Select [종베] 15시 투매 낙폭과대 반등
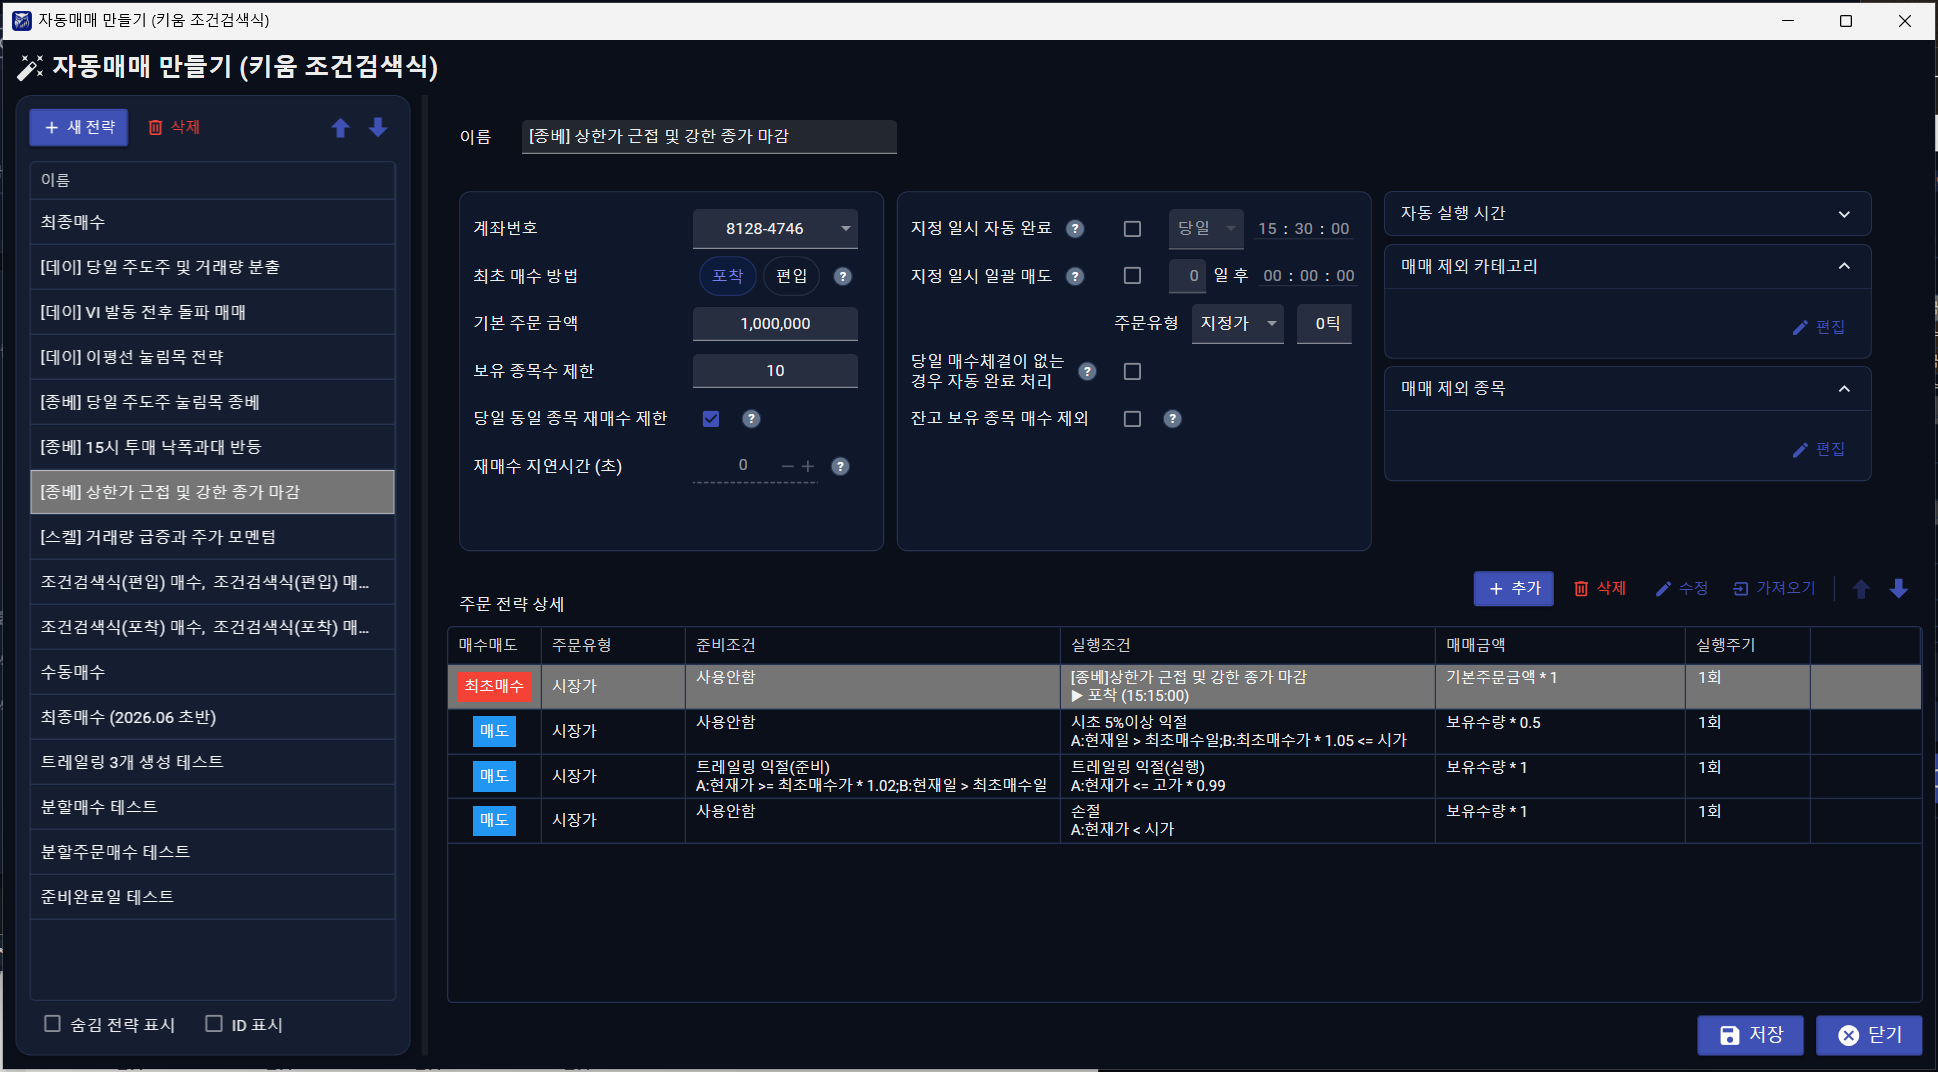Image resolution: width=1938 pixels, height=1072 pixels. click(212, 447)
